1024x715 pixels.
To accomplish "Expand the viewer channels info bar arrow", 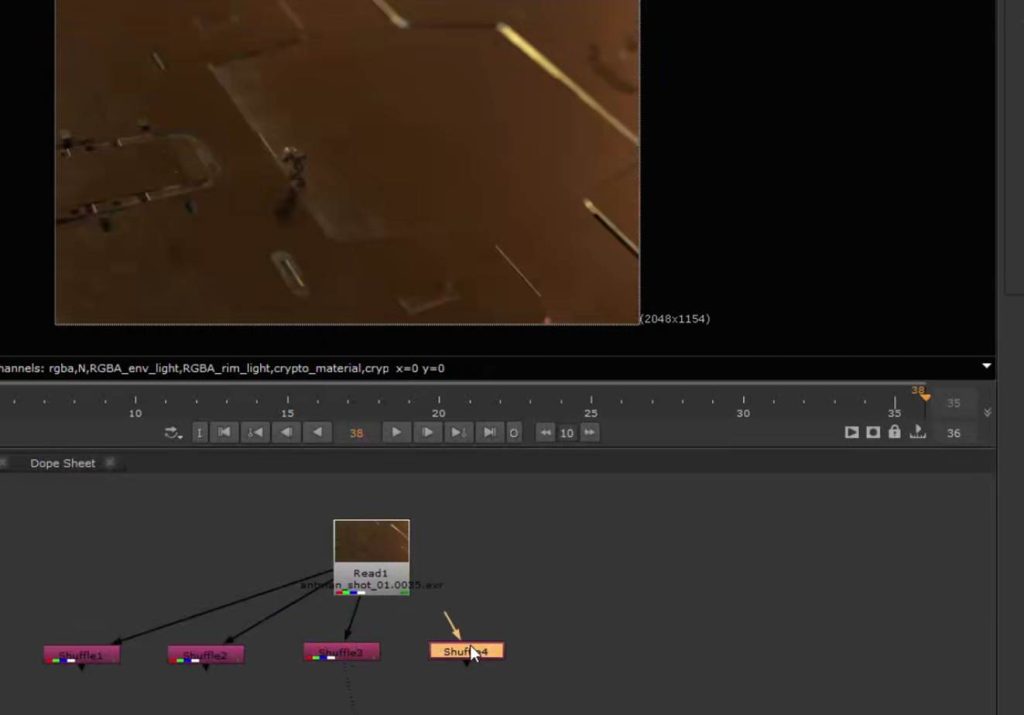I will (987, 367).
